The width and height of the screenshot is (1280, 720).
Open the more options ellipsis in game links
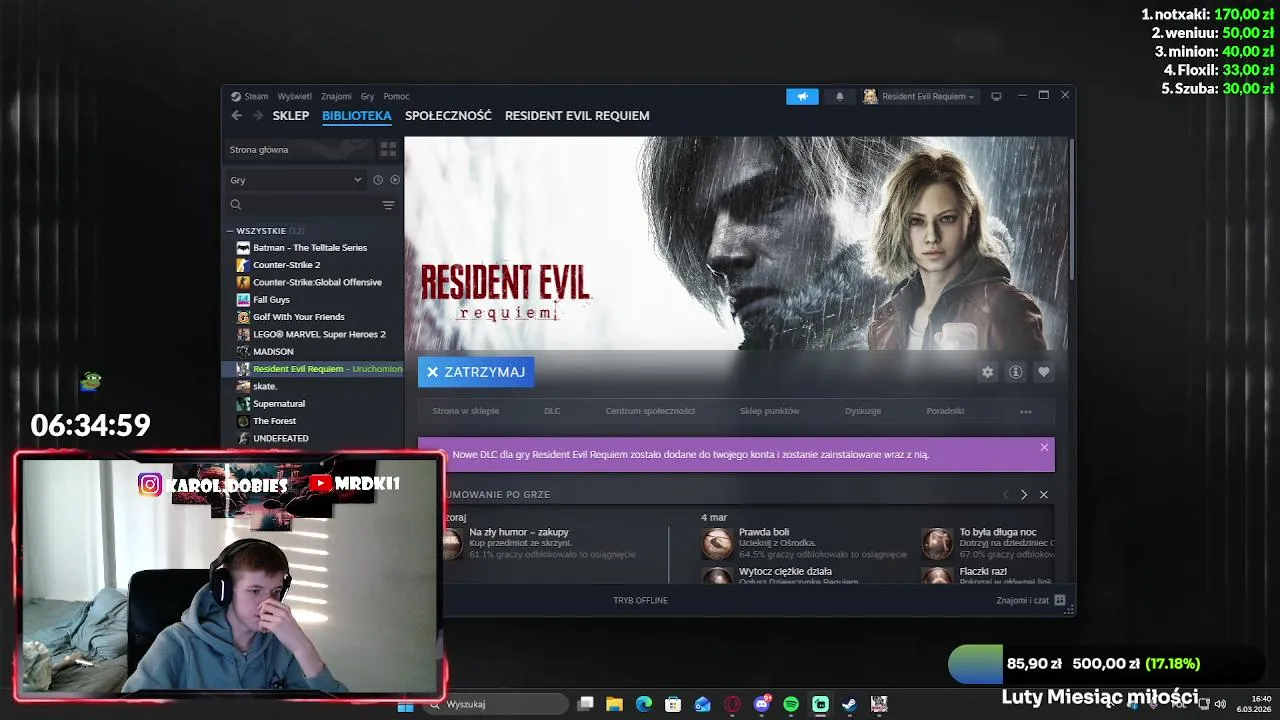click(x=1025, y=411)
